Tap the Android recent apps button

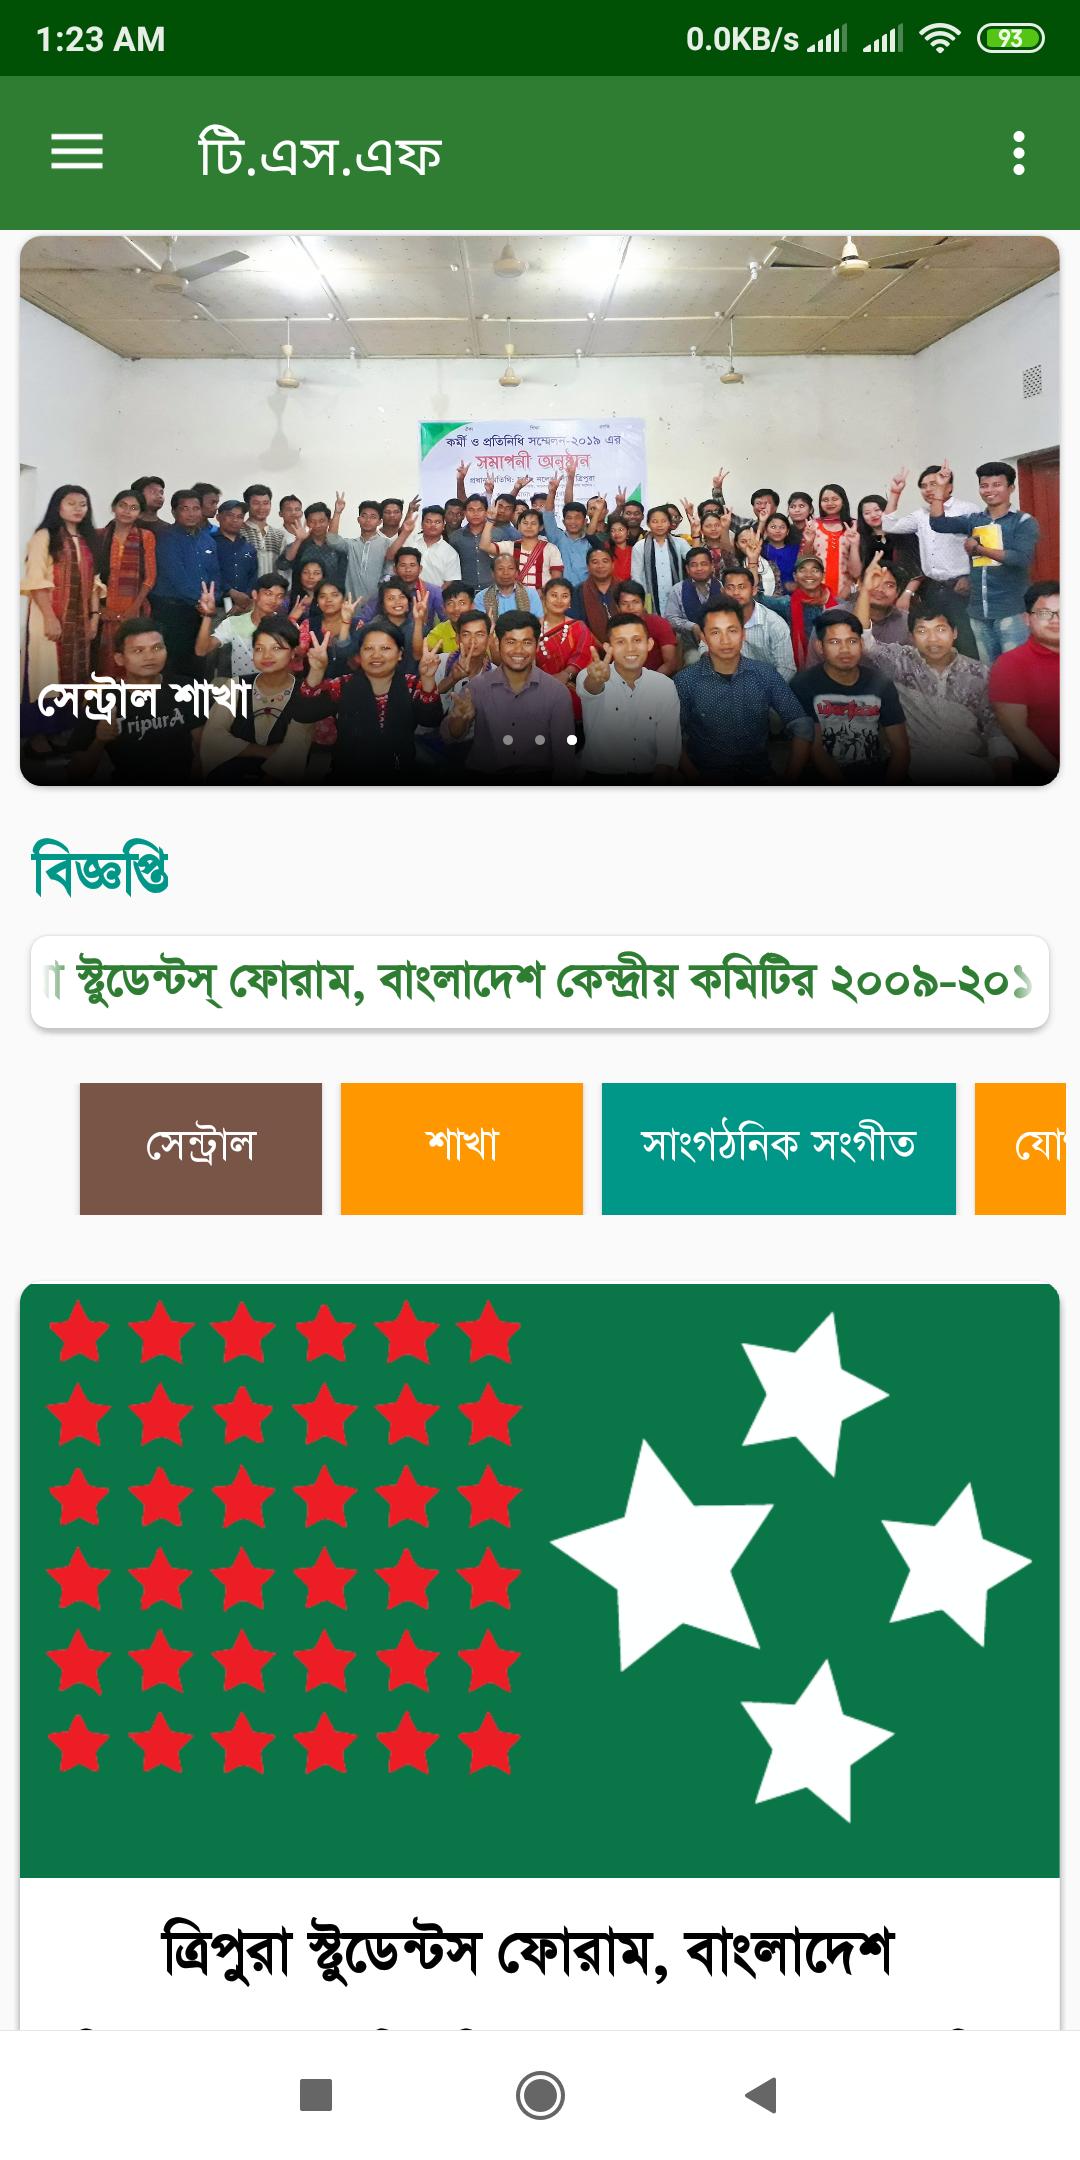(316, 2094)
